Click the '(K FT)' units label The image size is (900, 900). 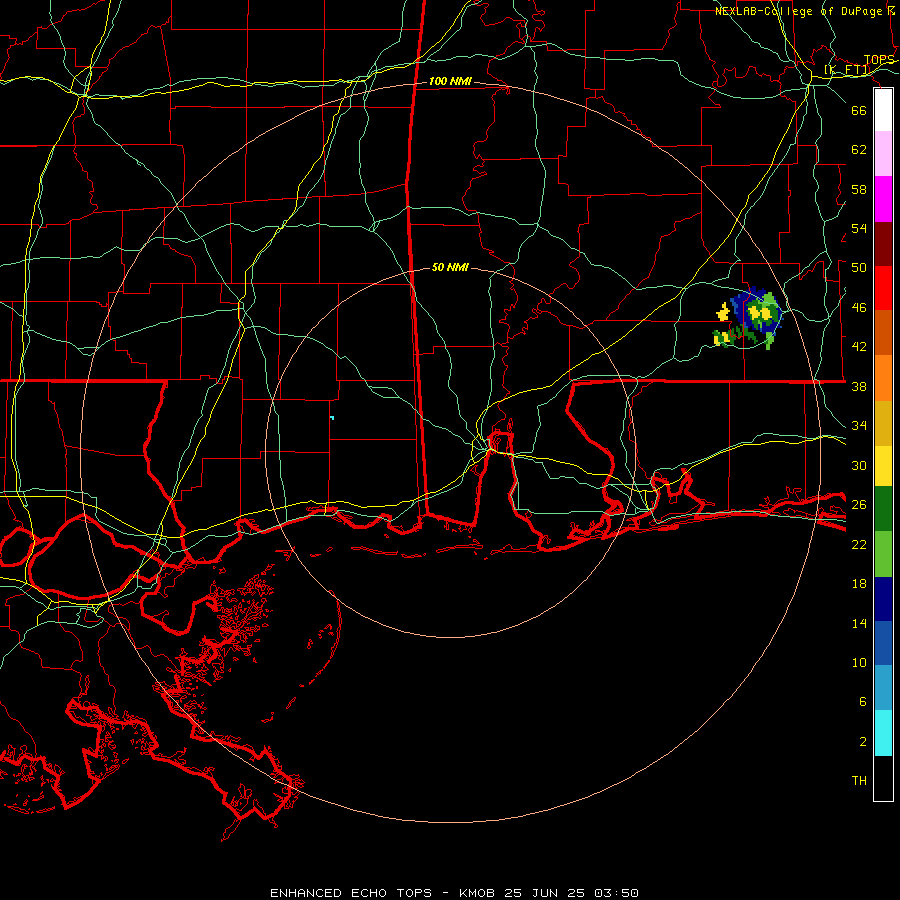[847, 70]
